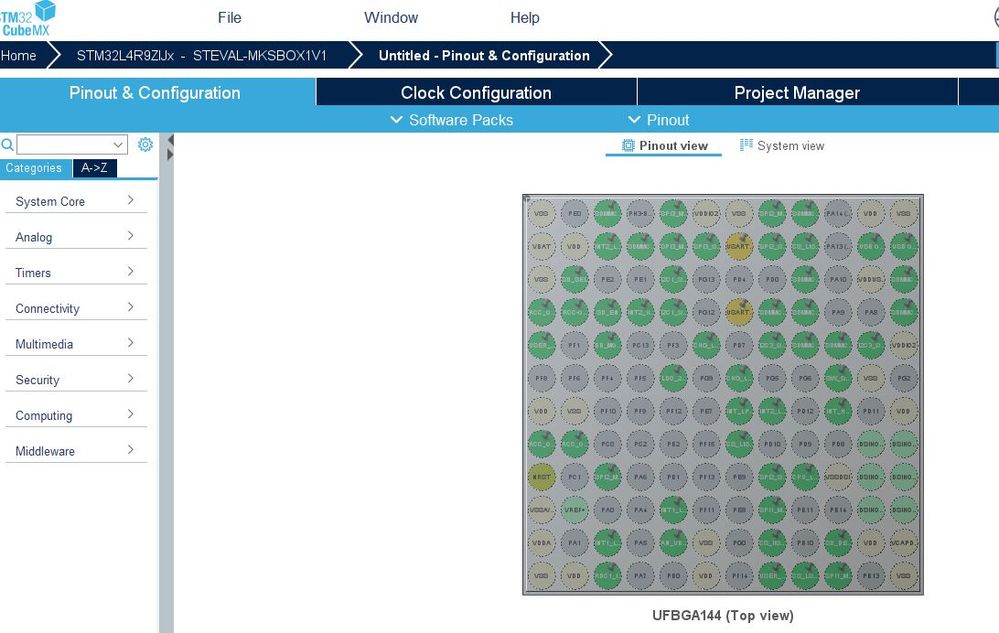Choose the PF1 pin

[574, 345]
